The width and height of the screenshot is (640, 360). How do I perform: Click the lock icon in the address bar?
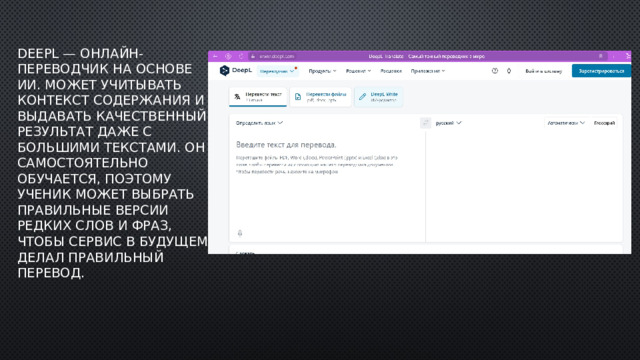pos(253,56)
